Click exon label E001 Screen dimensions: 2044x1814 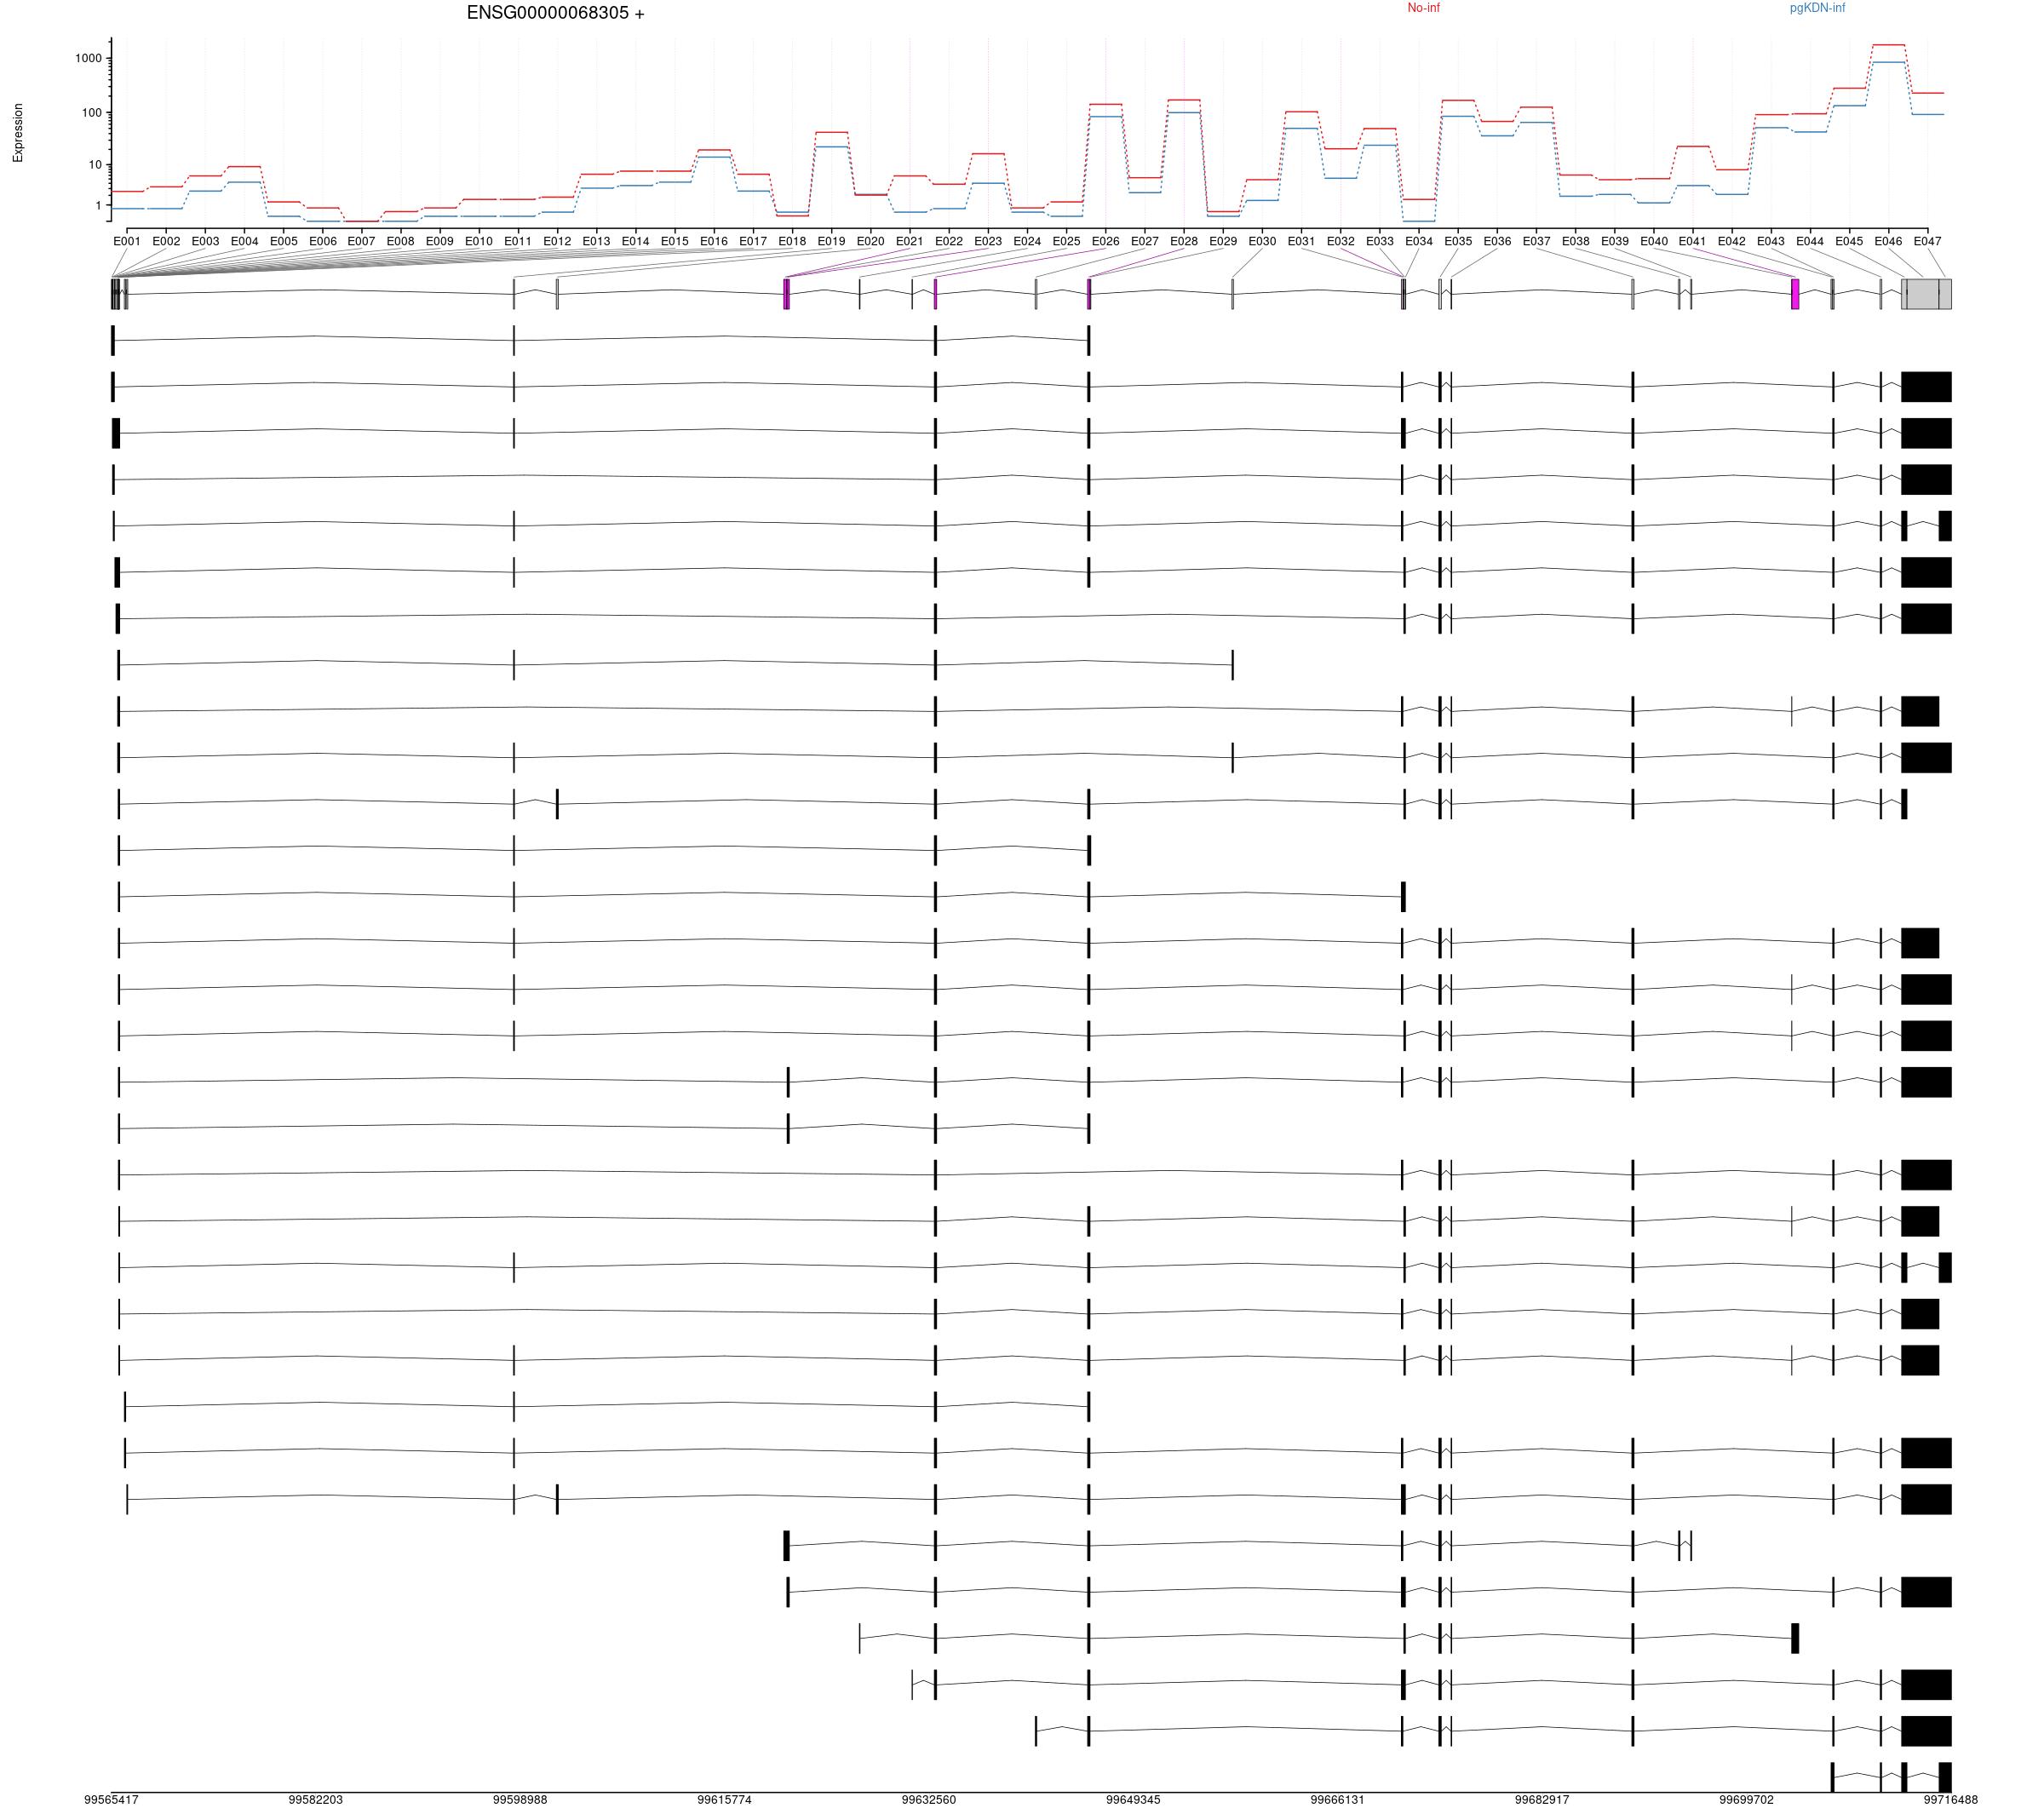tap(127, 241)
